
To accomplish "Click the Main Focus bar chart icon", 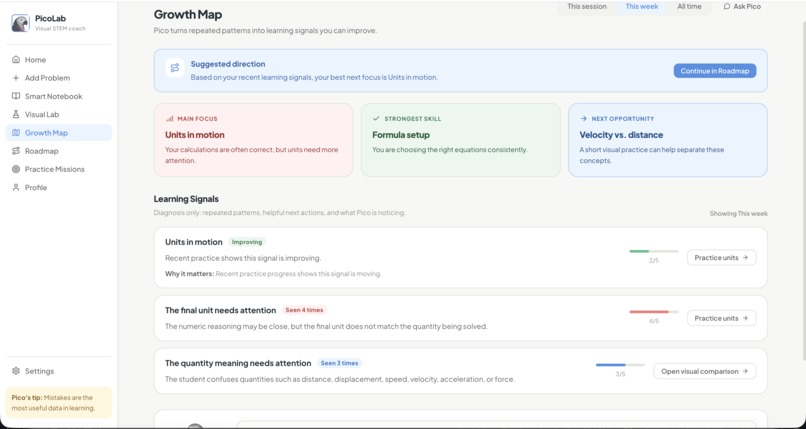I will click(x=170, y=119).
